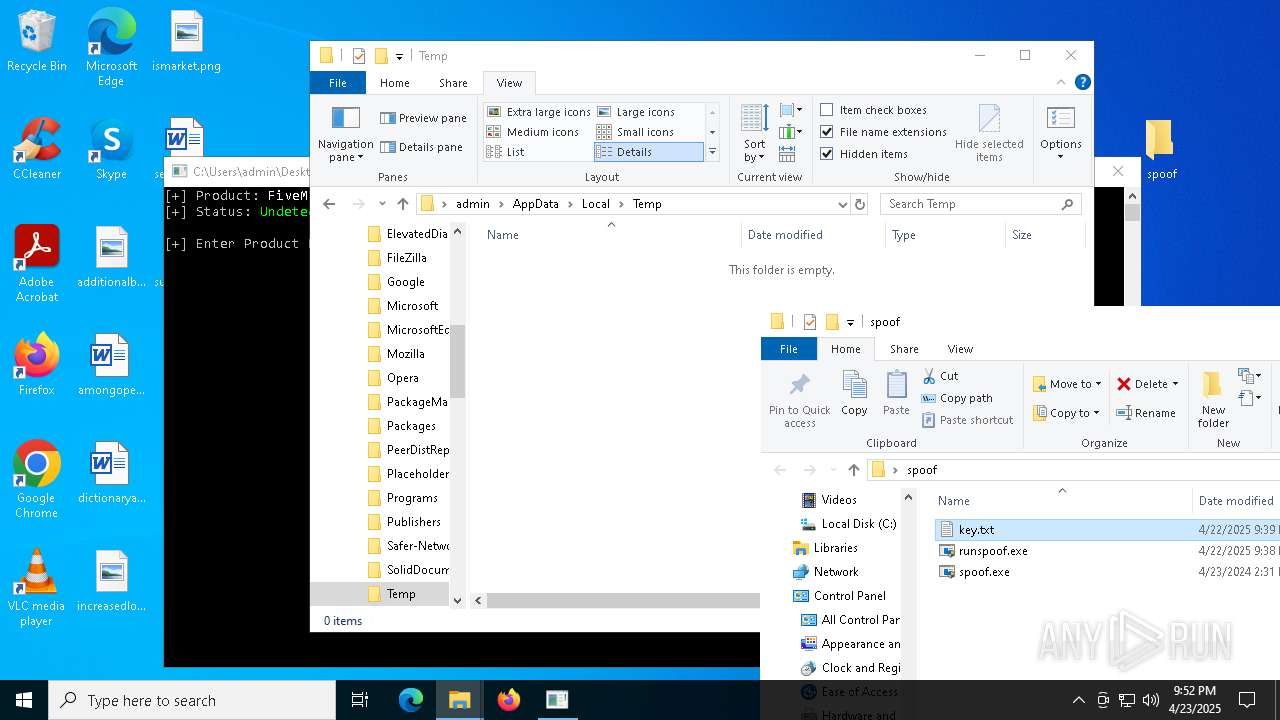The width and height of the screenshot is (1280, 720).
Task: Launch Microsoft Edge from the desktop
Action: click(x=111, y=48)
